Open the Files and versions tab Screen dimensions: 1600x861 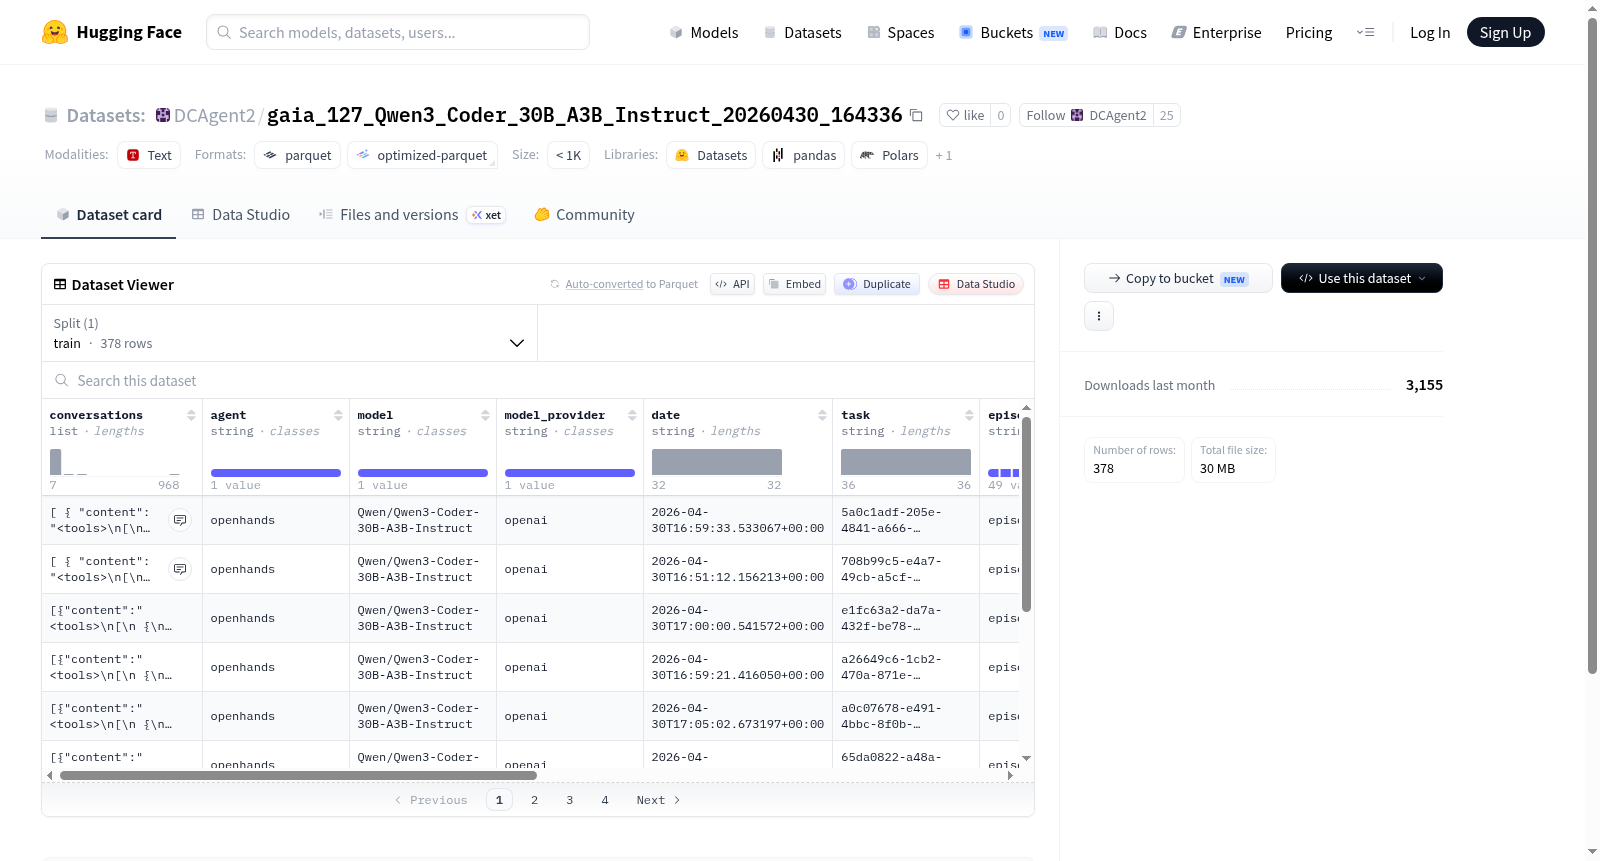point(412,215)
